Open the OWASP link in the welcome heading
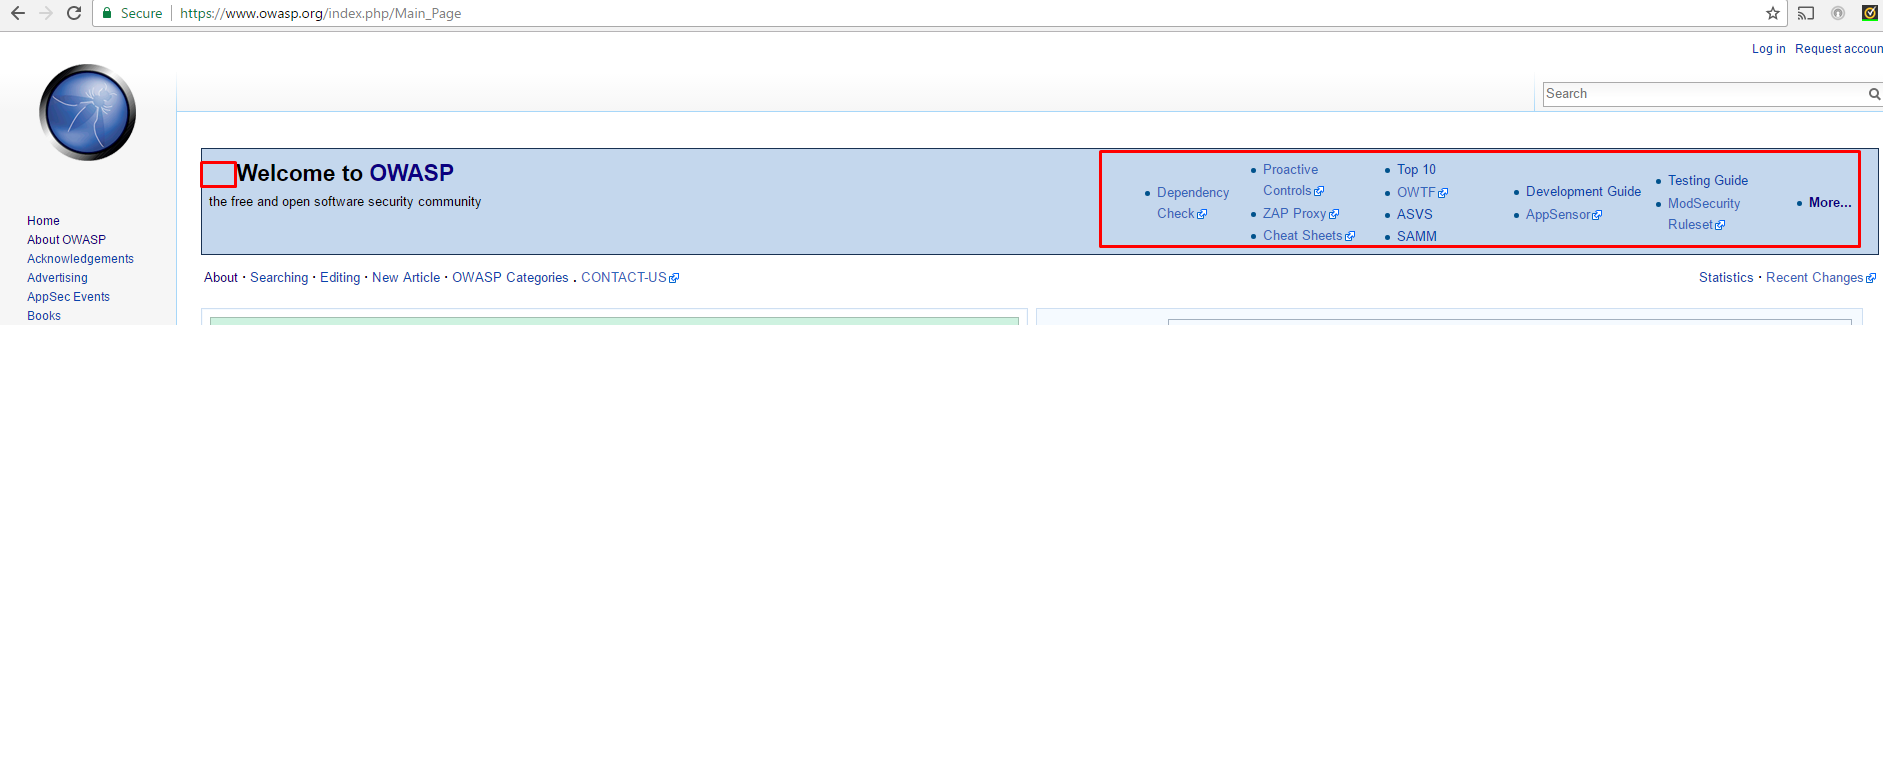This screenshot has width=1883, height=771. click(x=412, y=173)
